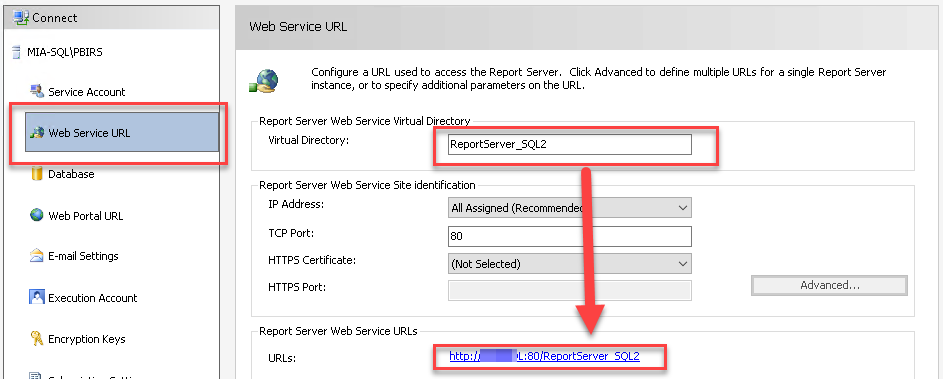Open the Encryption Keys page

tap(87, 339)
